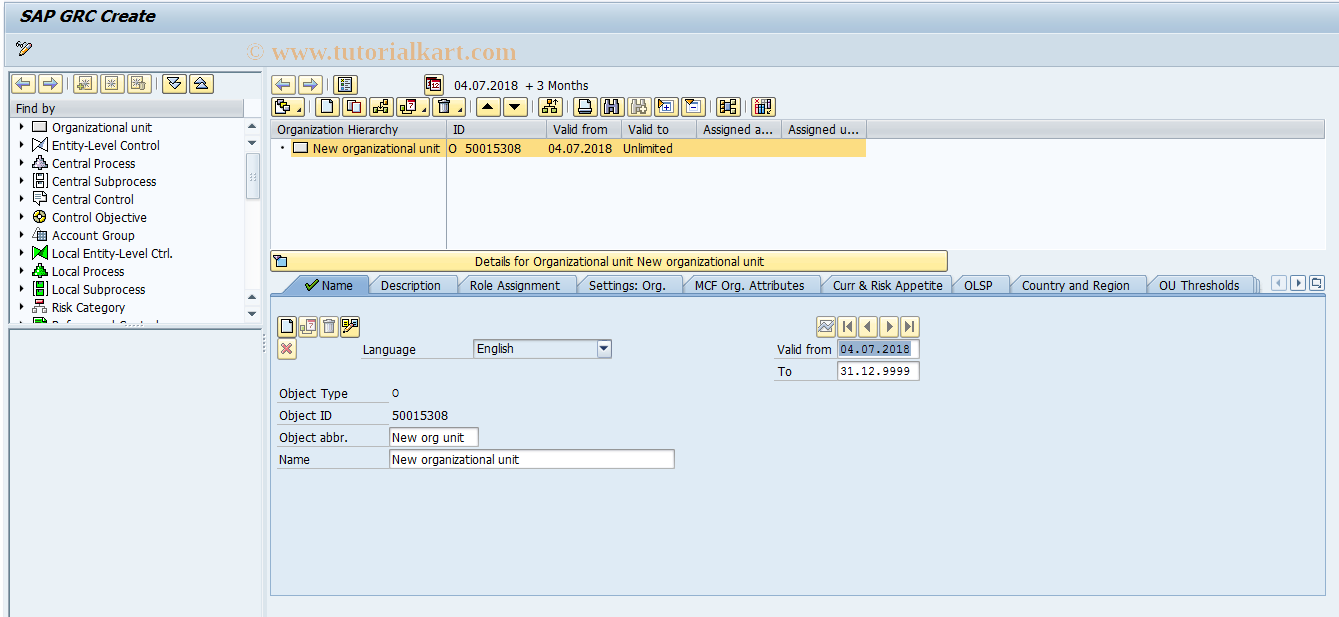The height and width of the screenshot is (617, 1339).
Task: Click the overview chart icon near Valid from
Action: coord(826,326)
